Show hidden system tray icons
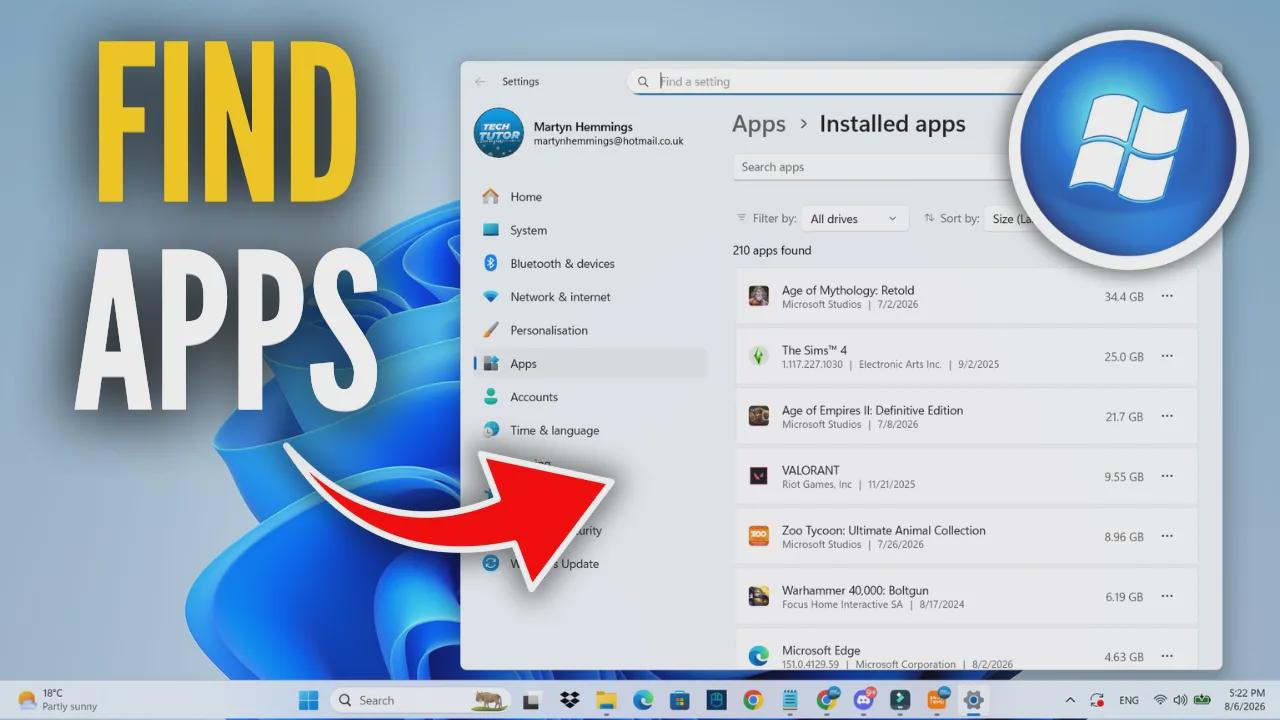The image size is (1280, 720). pyautogui.click(x=1070, y=700)
